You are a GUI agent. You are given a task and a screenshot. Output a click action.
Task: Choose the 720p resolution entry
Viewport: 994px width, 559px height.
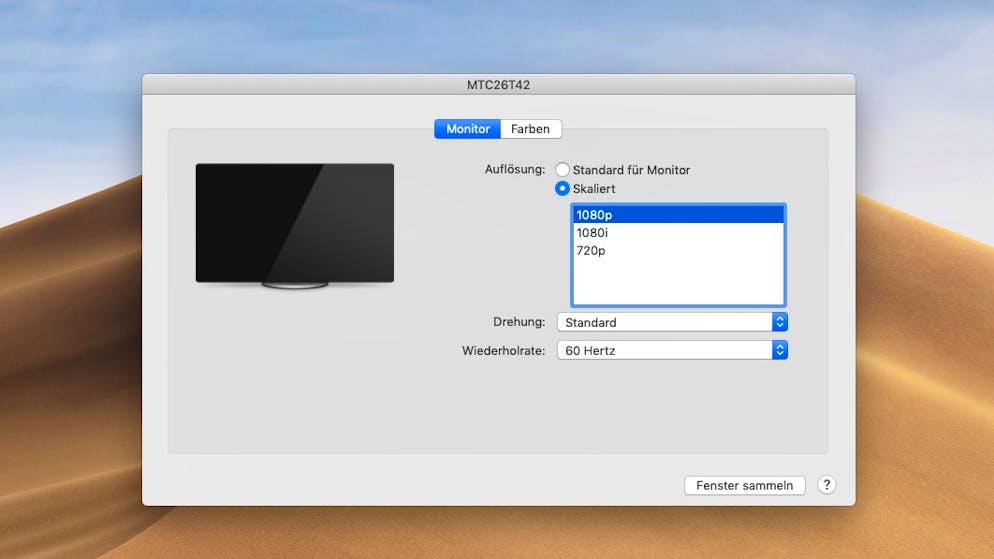click(x=678, y=250)
